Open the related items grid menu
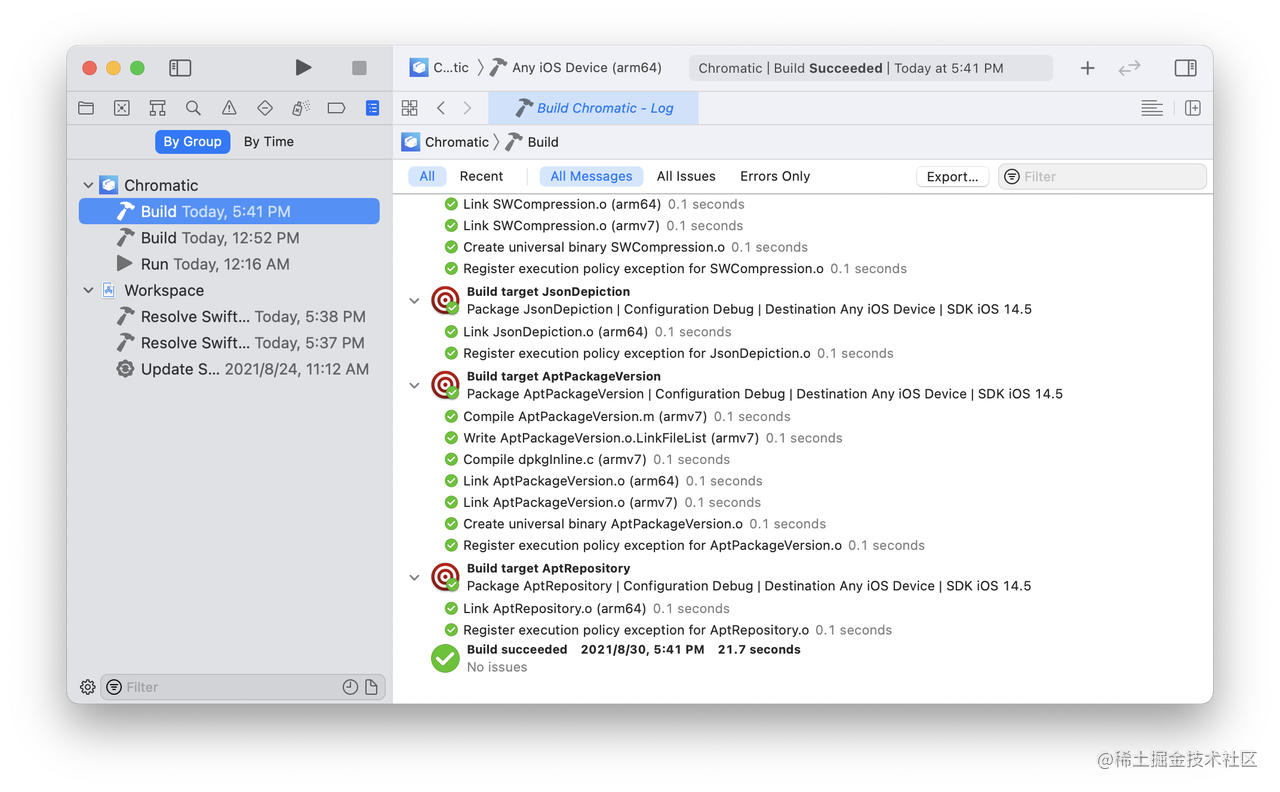Image resolution: width=1280 pixels, height=792 pixels. click(410, 108)
